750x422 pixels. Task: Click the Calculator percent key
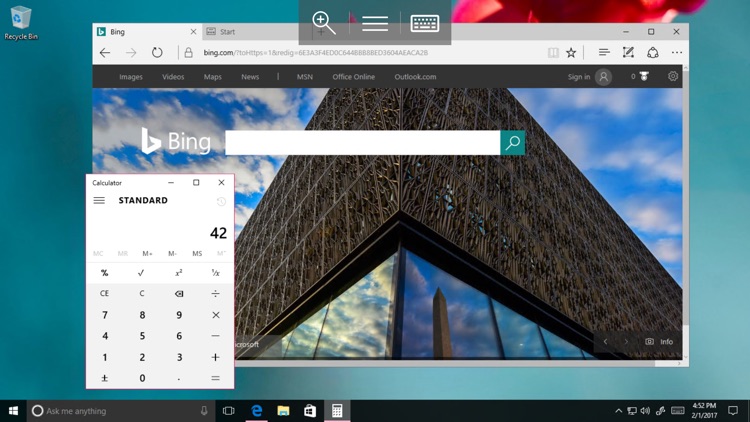pos(104,273)
